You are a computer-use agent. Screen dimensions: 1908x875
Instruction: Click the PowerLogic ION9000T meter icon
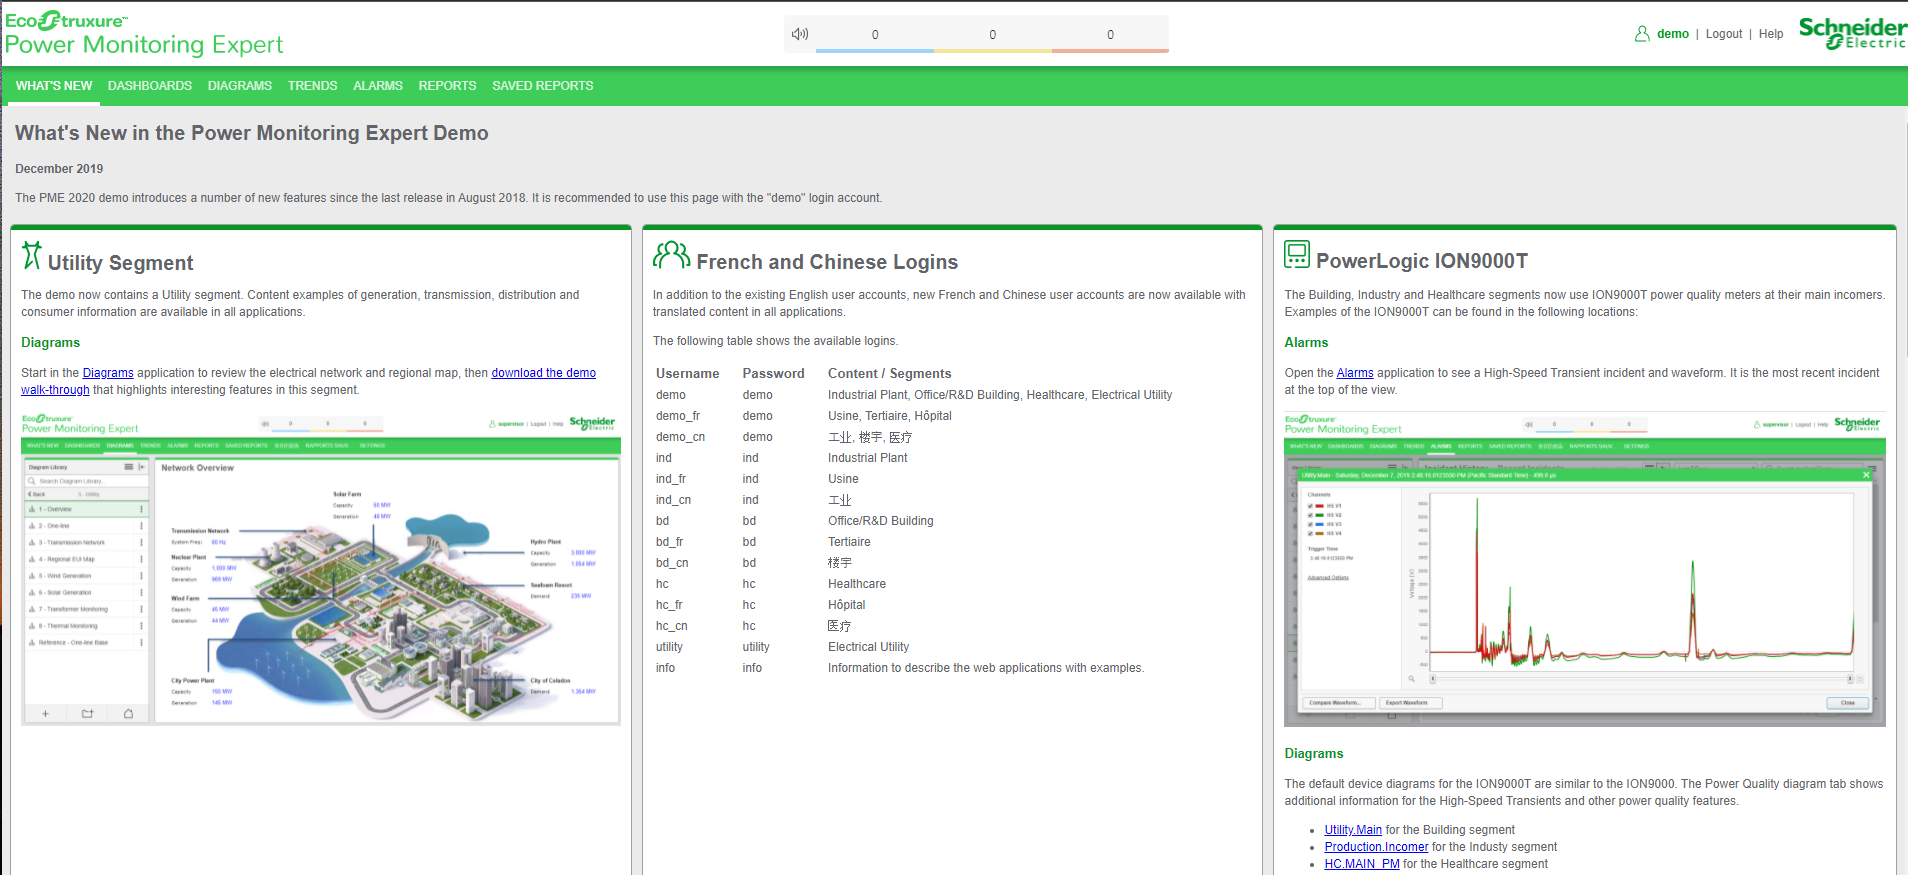(1297, 254)
